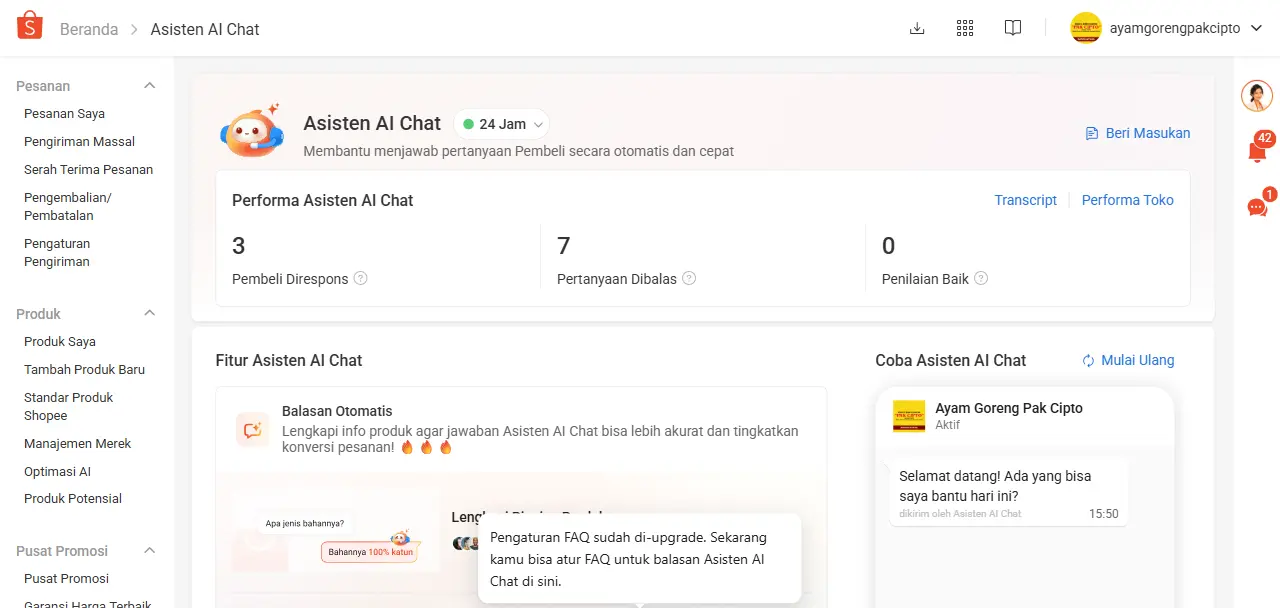Open the seller education book icon
The width and height of the screenshot is (1280, 608).
[x=1013, y=28]
